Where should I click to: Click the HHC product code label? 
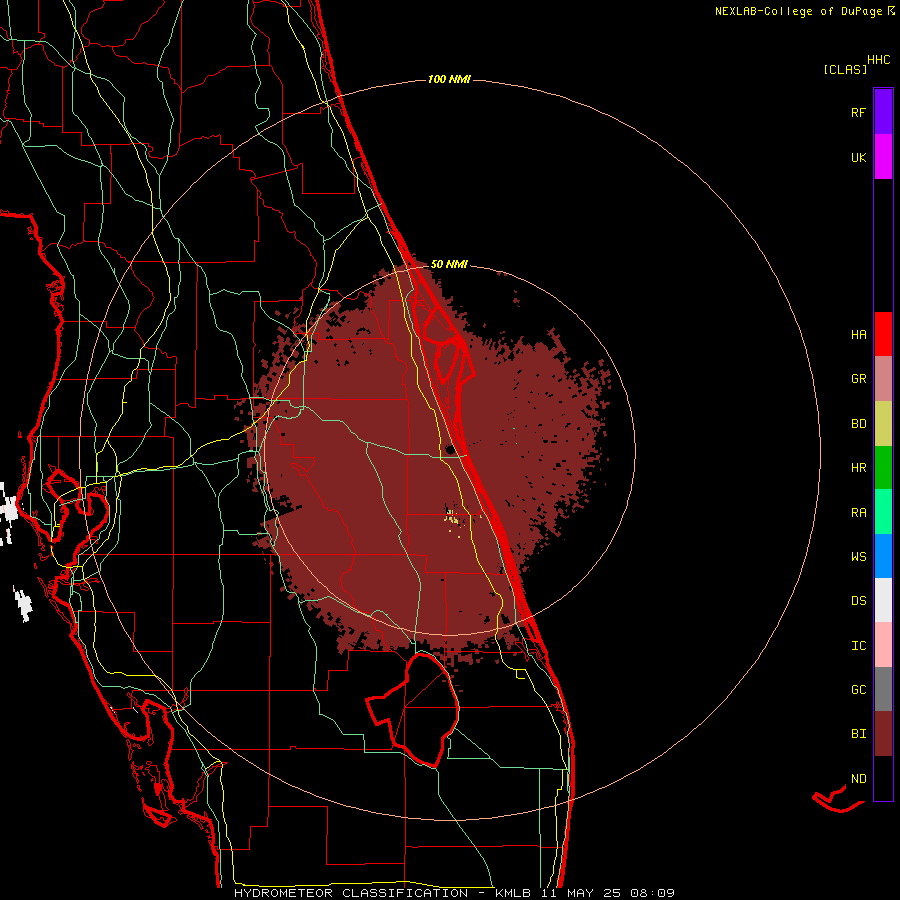878,60
